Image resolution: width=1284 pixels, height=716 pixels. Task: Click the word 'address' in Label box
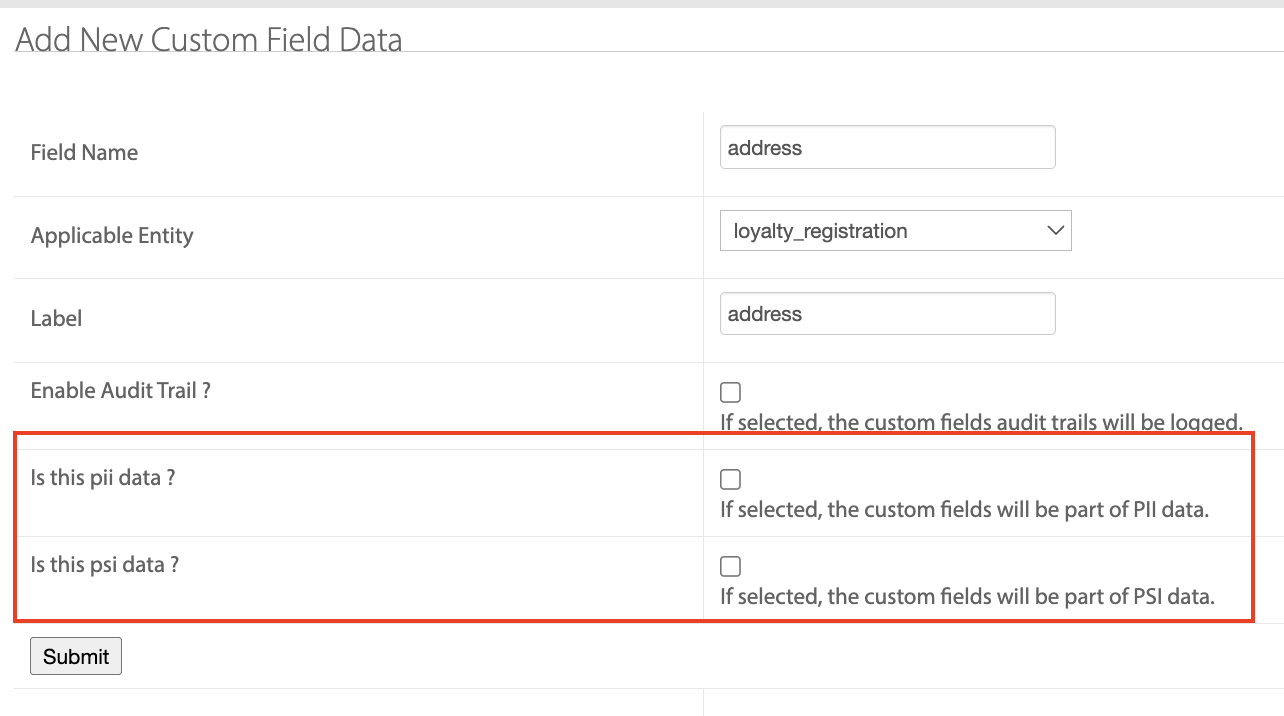tap(765, 314)
